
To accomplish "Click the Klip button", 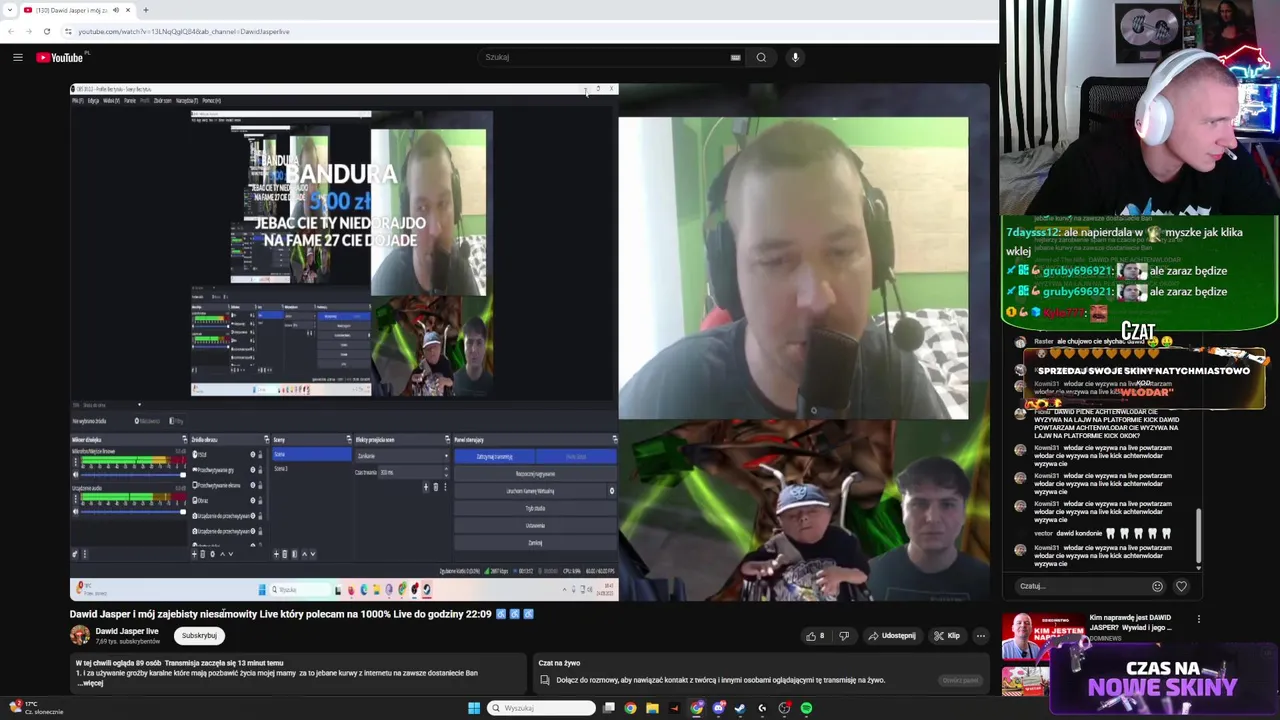I will (947, 636).
